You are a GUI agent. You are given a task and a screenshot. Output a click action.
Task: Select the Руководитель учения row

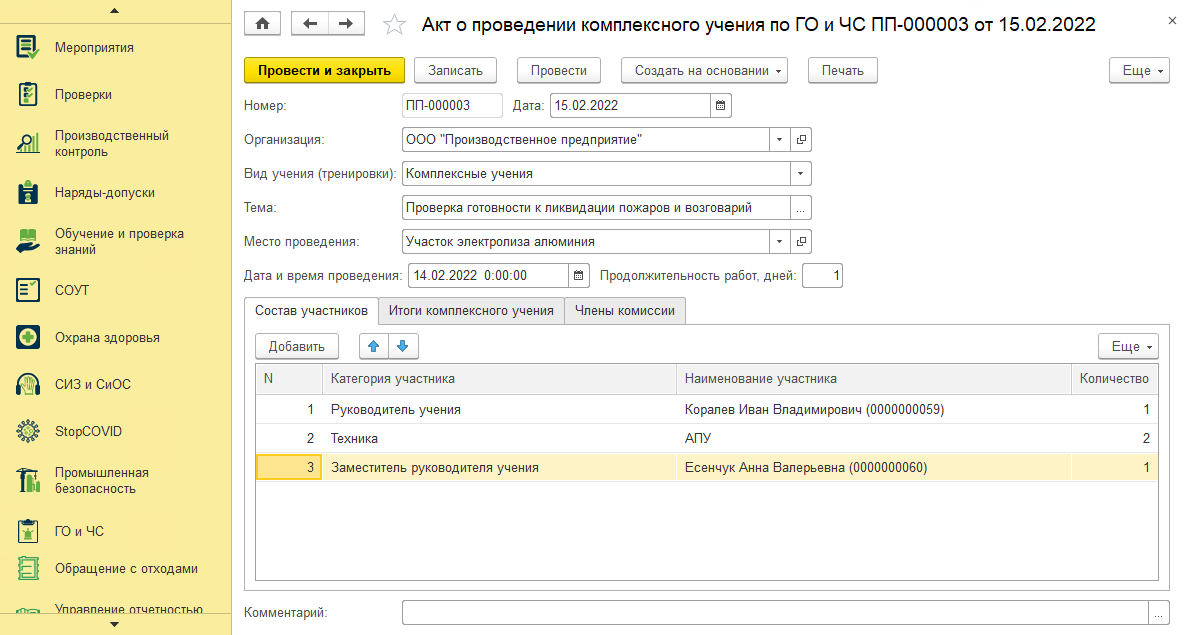(x=707, y=410)
